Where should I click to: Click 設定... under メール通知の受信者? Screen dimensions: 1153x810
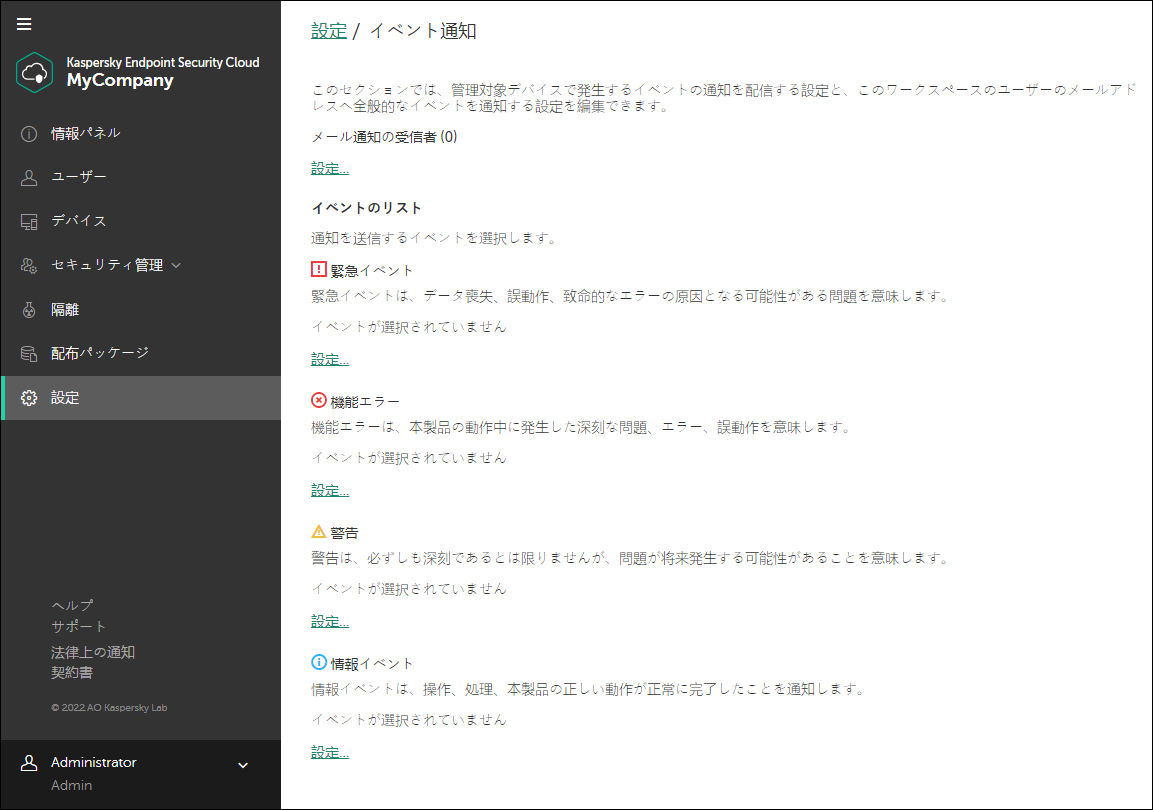click(329, 168)
